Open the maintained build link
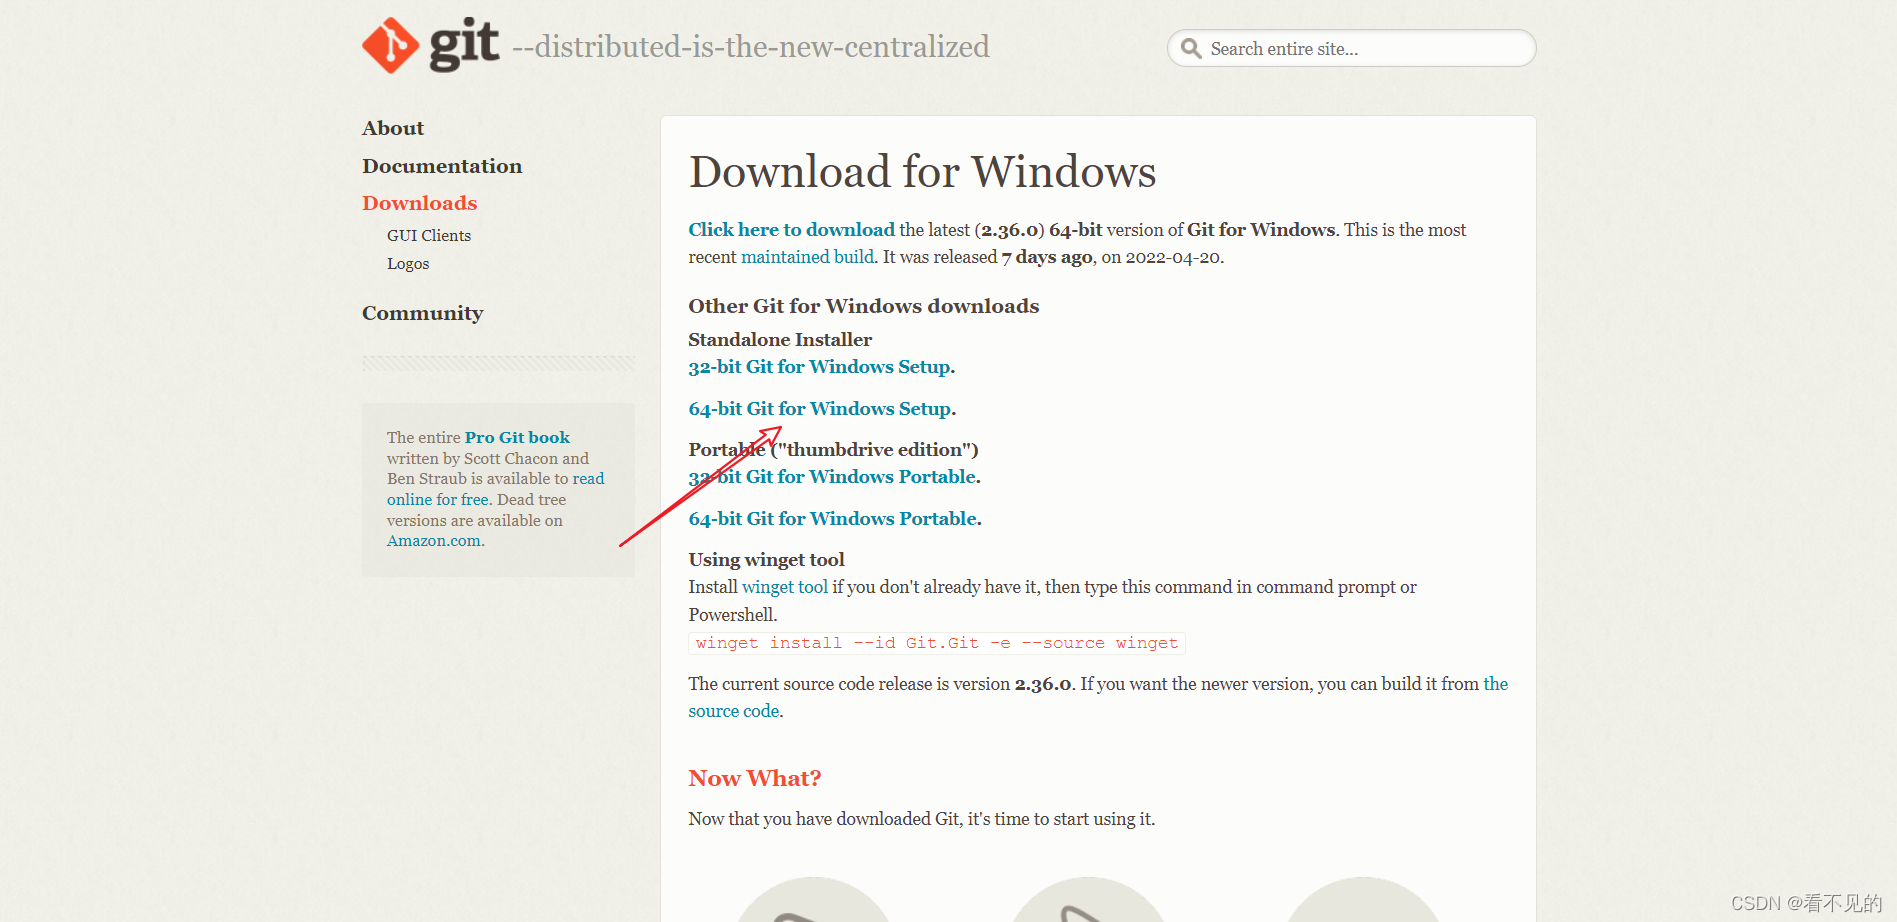 tap(807, 257)
